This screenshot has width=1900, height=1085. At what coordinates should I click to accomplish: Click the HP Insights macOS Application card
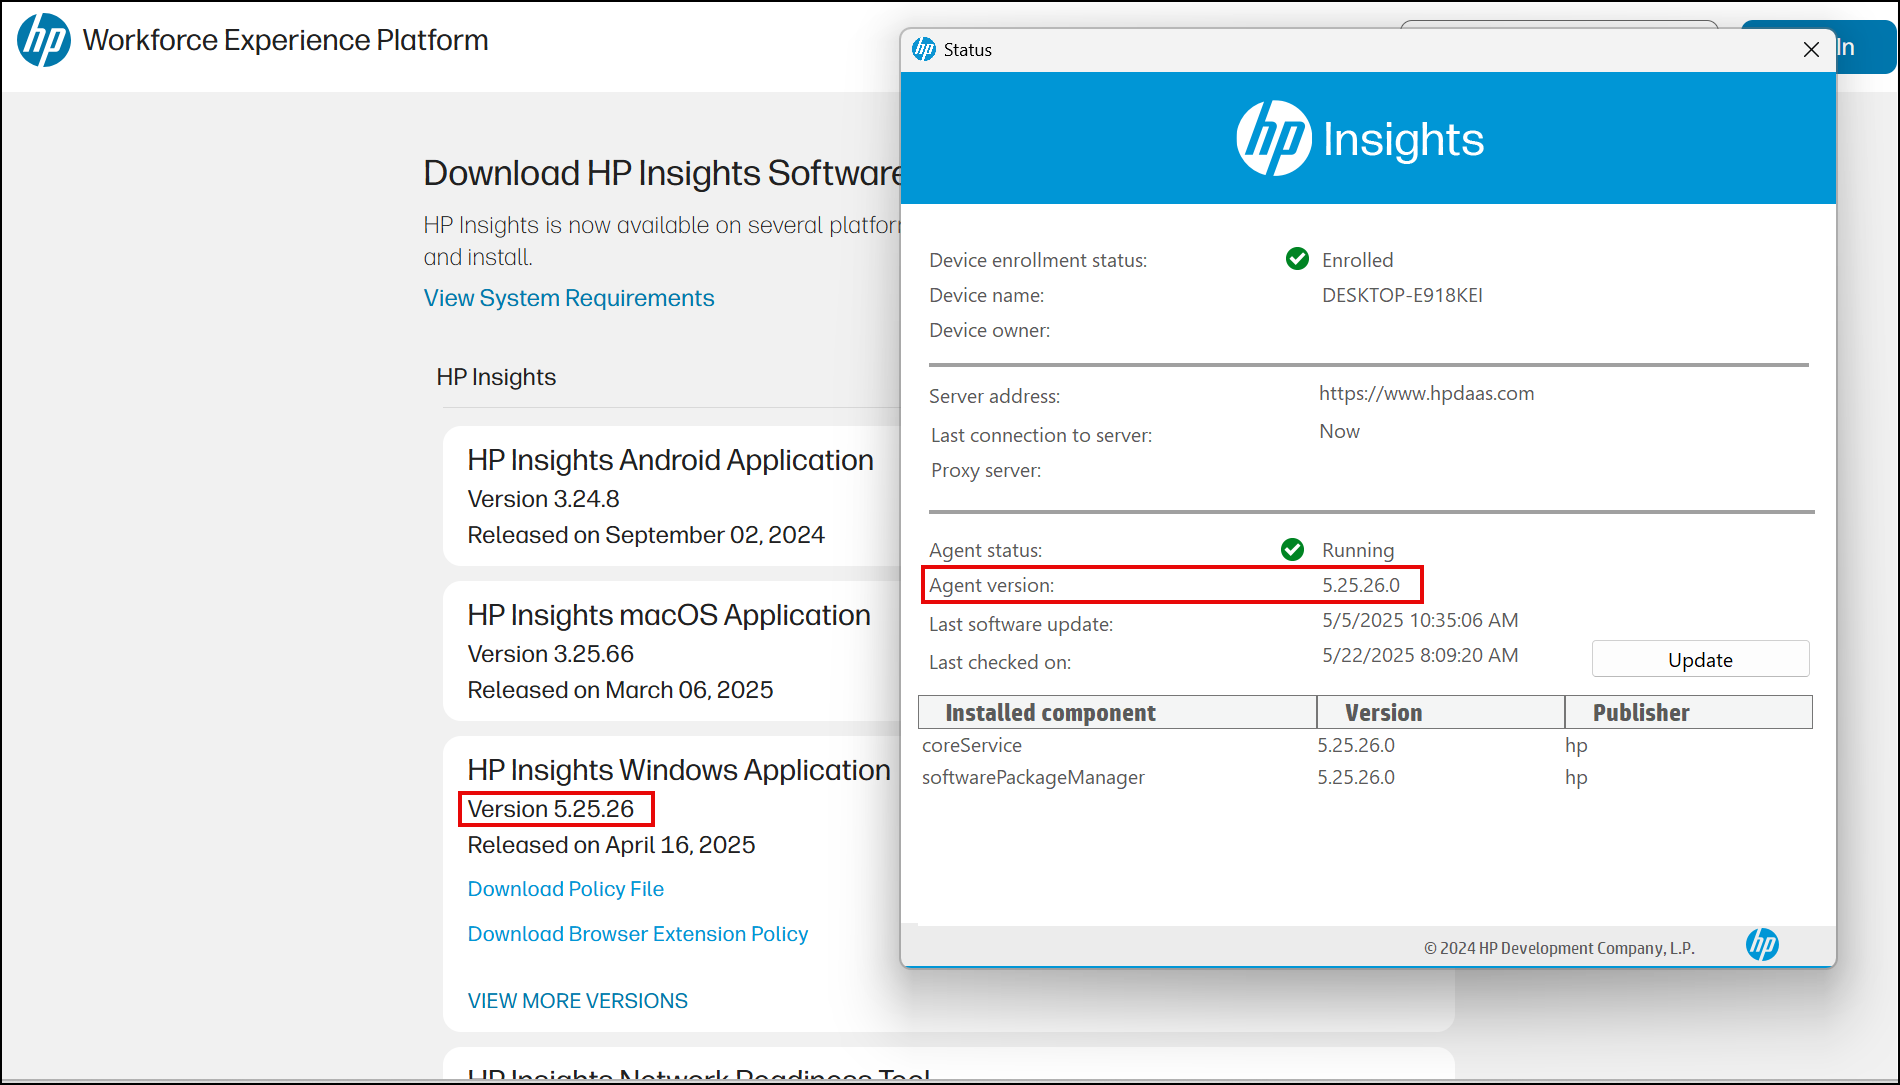670,651
